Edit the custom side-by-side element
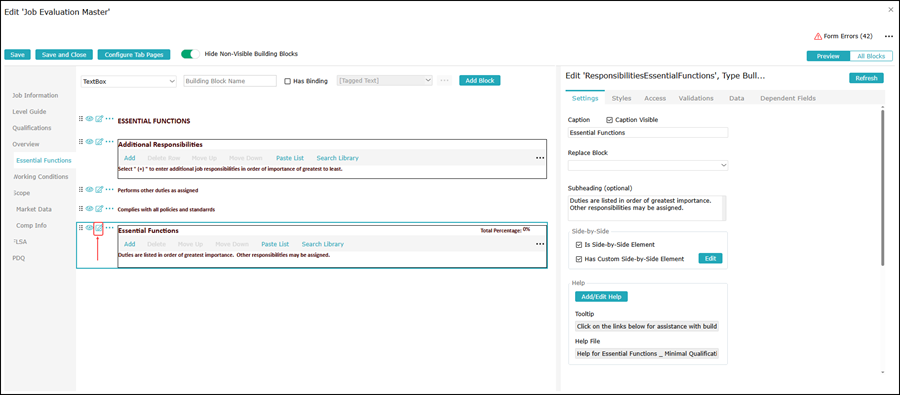This screenshot has height=395, width=900. click(x=711, y=258)
